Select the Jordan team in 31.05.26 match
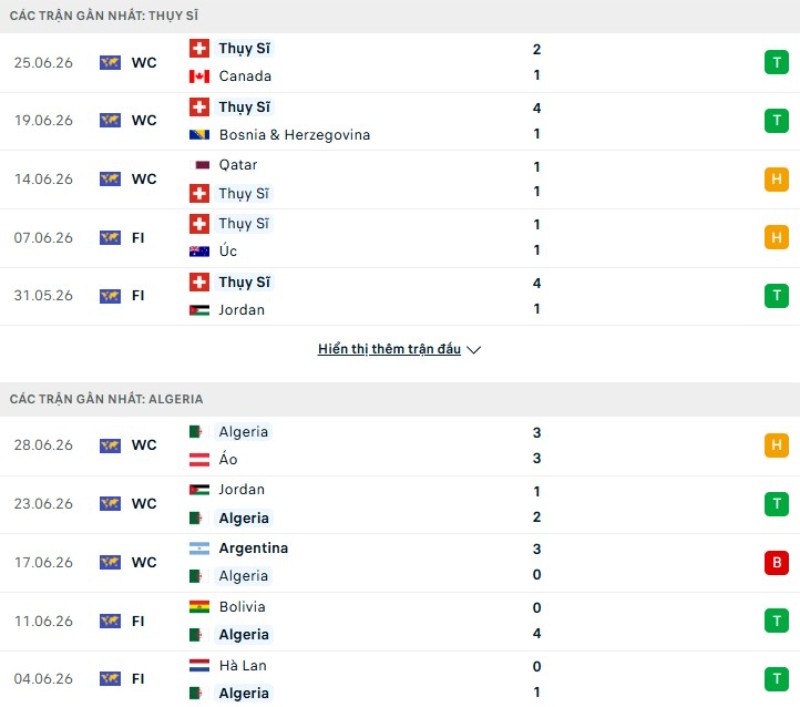Screen dimensions: 800x707 click(242, 310)
